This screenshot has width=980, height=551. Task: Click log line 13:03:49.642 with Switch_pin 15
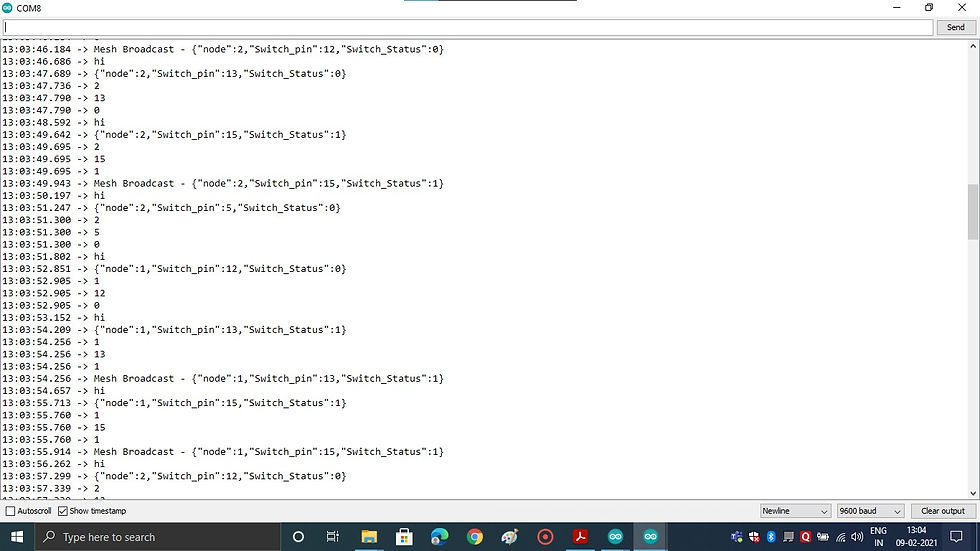pyautogui.click(x=174, y=135)
